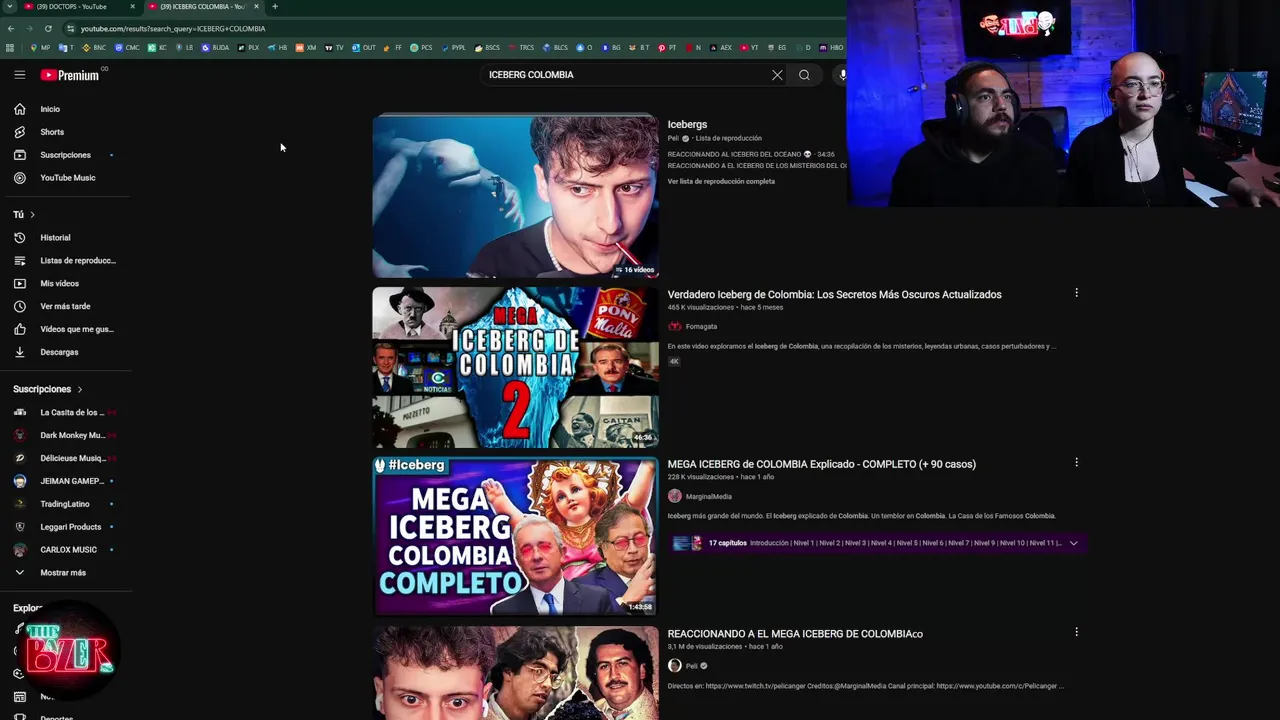Open options menu for MEGA ICEBERG de COLOMBIA Explicado
The height and width of the screenshot is (720, 1280).
click(1076, 462)
